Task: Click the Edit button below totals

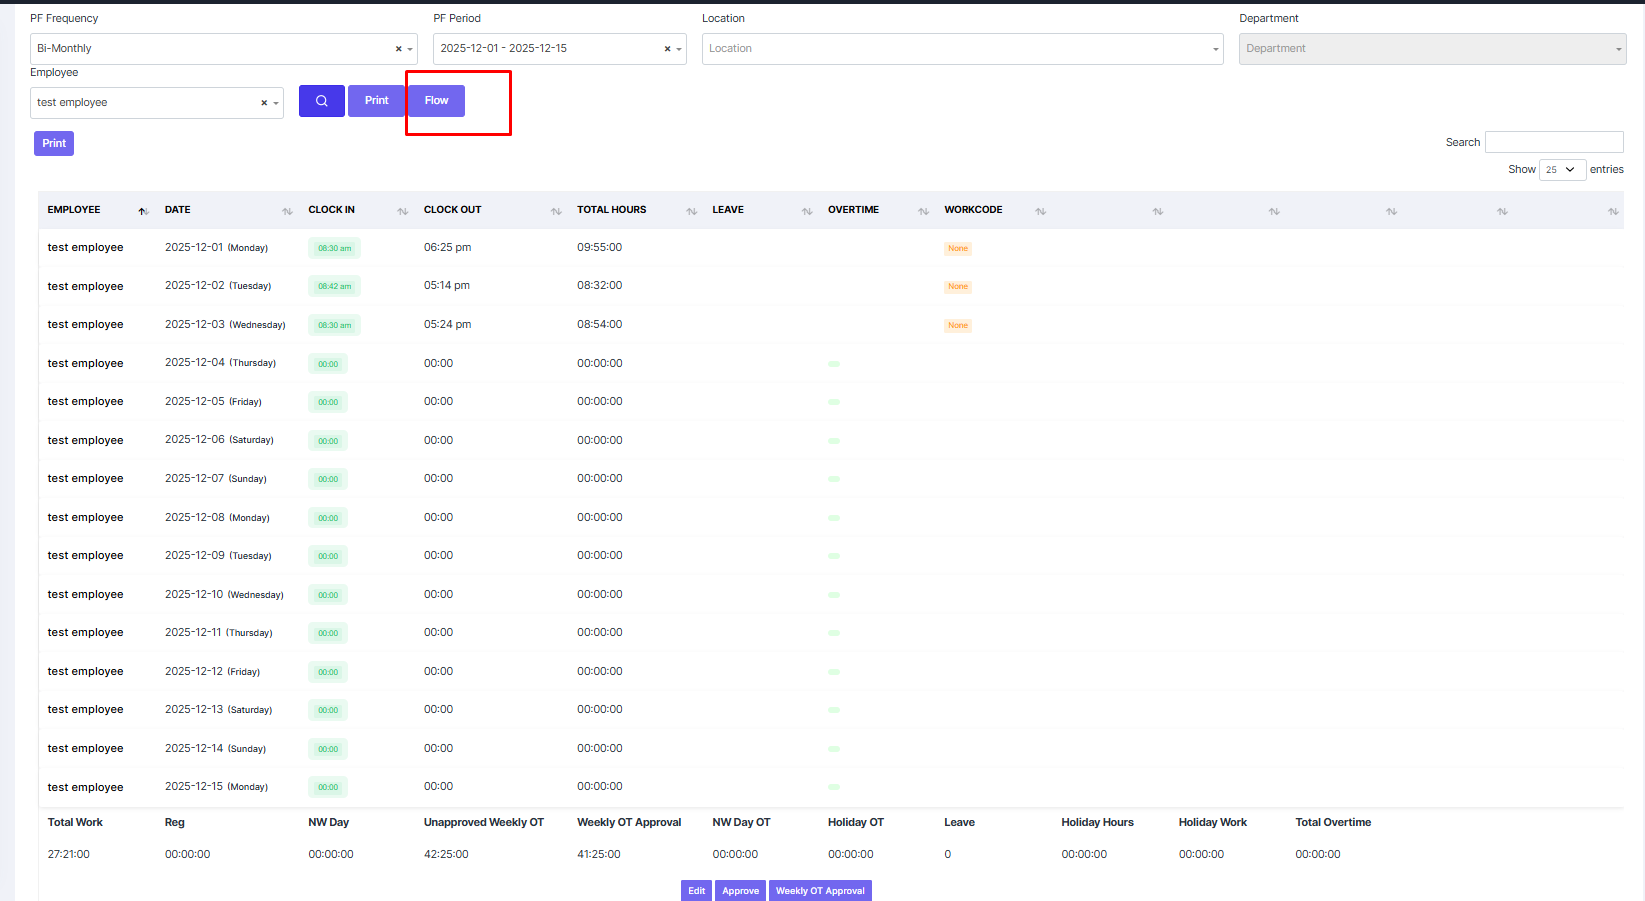Action: pos(696,890)
